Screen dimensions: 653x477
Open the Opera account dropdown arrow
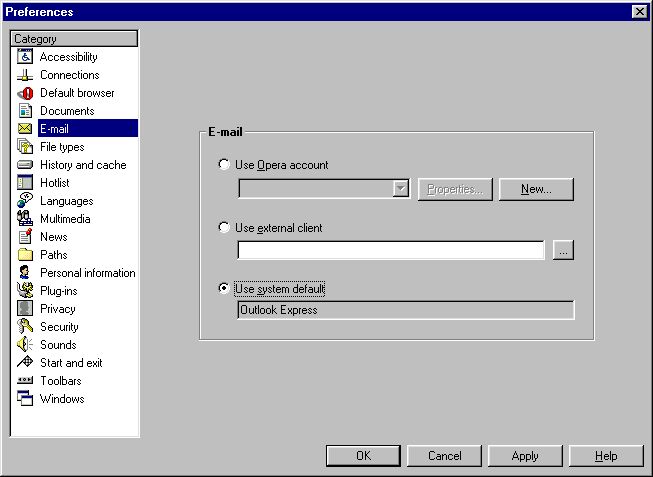pyautogui.click(x=401, y=189)
